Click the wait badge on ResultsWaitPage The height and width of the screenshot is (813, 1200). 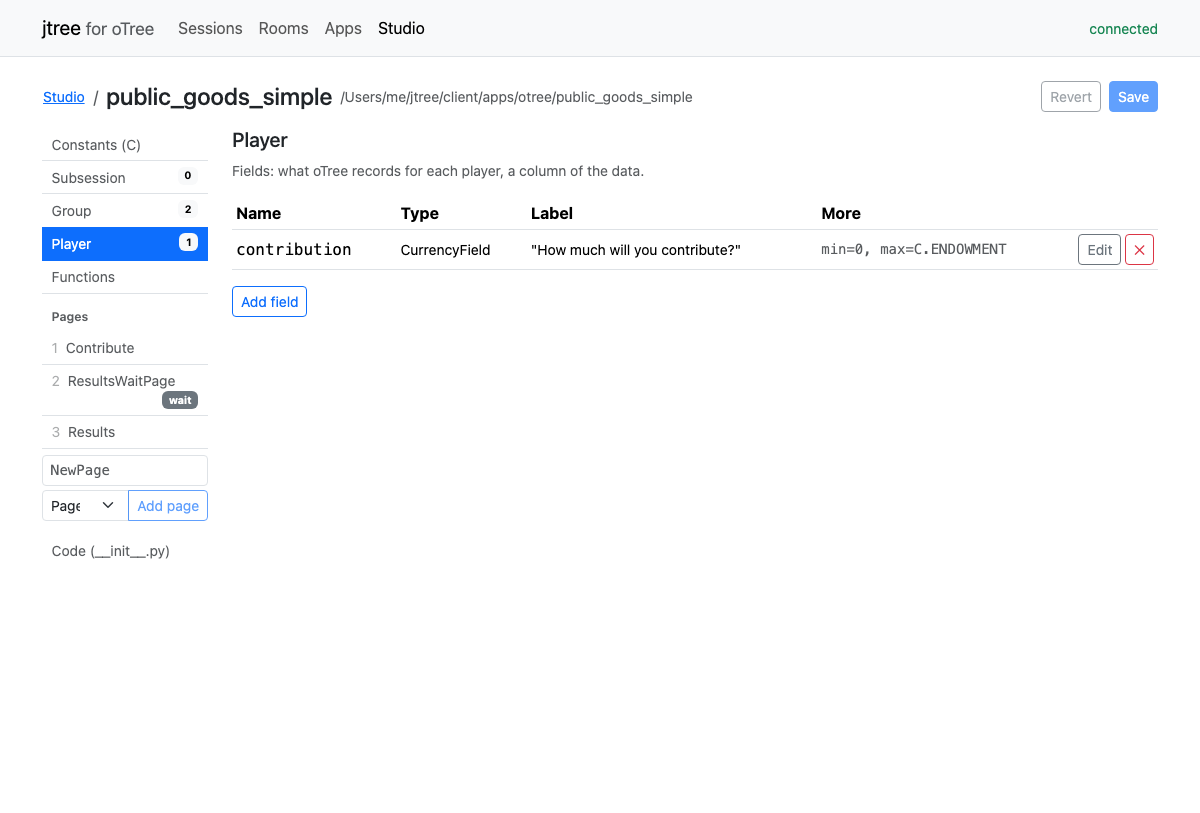coord(180,400)
